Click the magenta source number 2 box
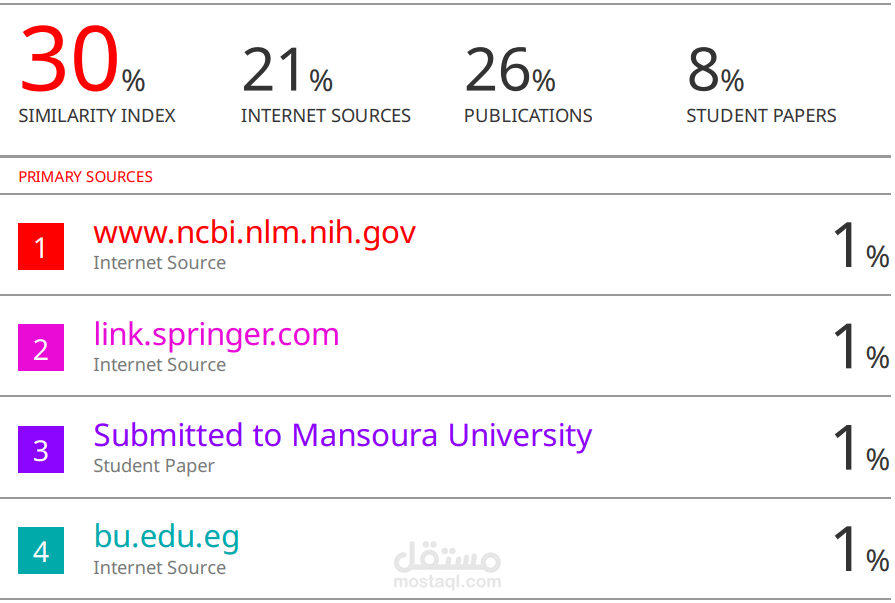The width and height of the screenshot is (895, 603). (41, 348)
